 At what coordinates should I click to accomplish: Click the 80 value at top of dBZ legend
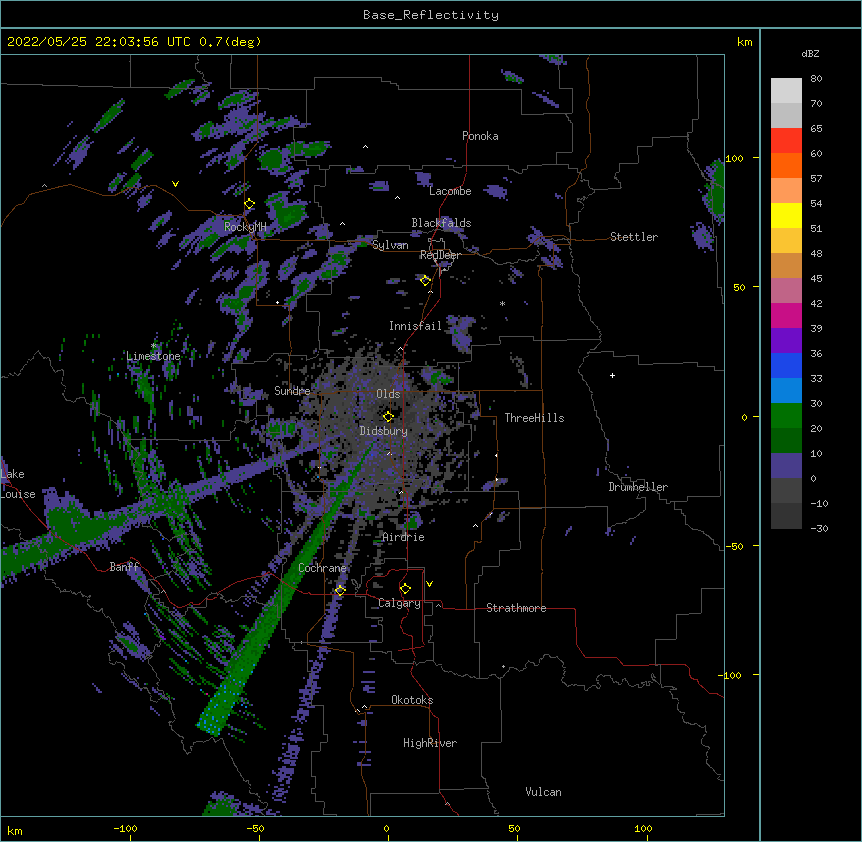[816, 79]
